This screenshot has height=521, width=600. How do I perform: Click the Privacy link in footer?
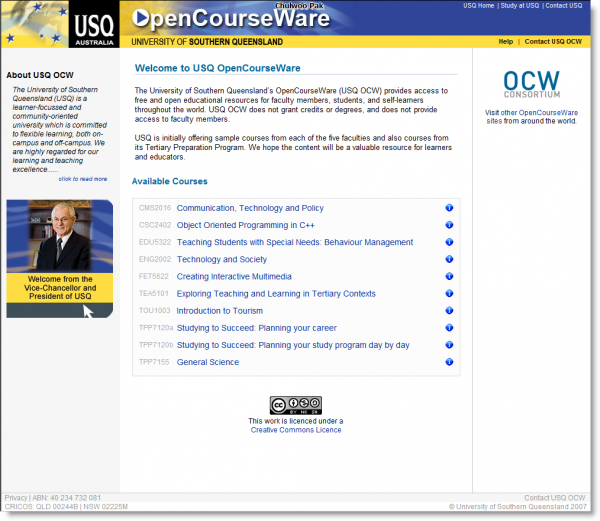[x=16, y=497]
